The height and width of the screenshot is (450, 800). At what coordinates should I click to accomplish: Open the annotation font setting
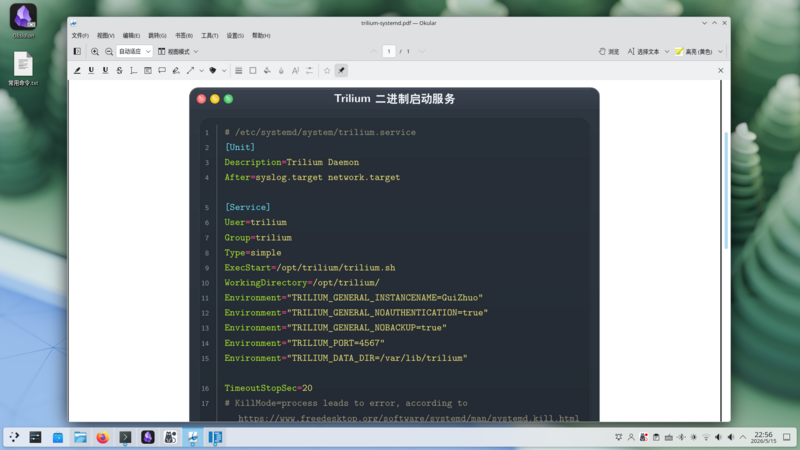click(295, 71)
